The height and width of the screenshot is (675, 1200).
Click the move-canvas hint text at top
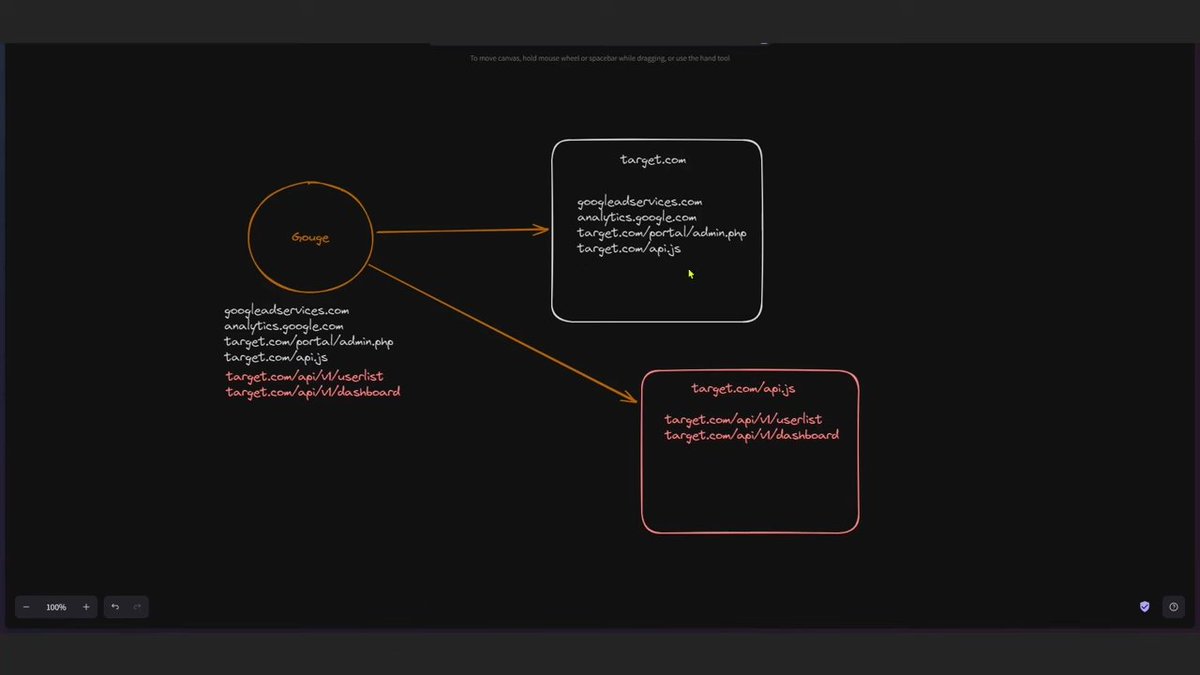600,58
